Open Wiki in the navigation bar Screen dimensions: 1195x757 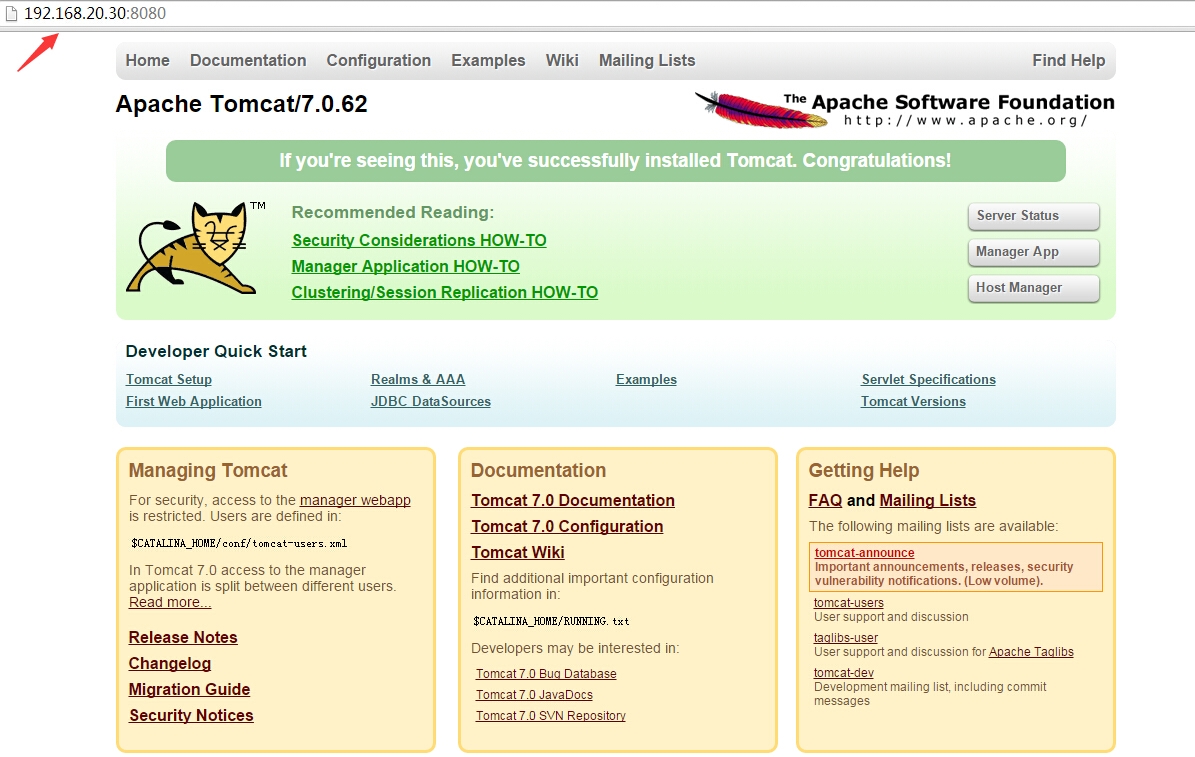(x=562, y=60)
